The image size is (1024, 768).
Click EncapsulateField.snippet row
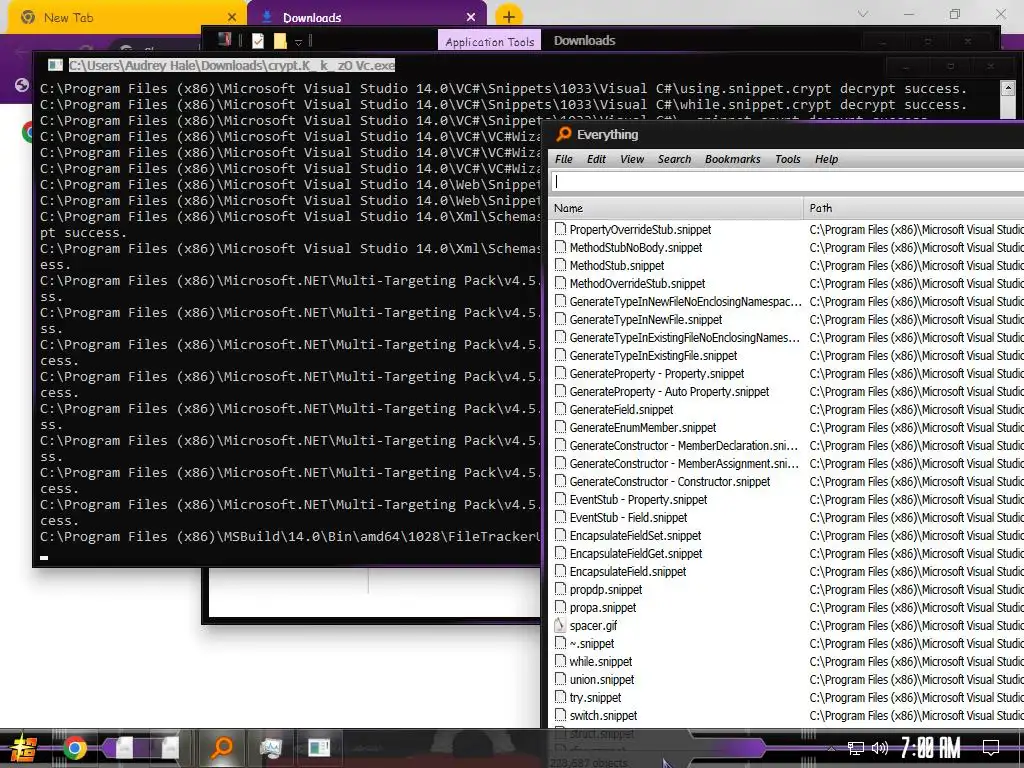point(786,571)
